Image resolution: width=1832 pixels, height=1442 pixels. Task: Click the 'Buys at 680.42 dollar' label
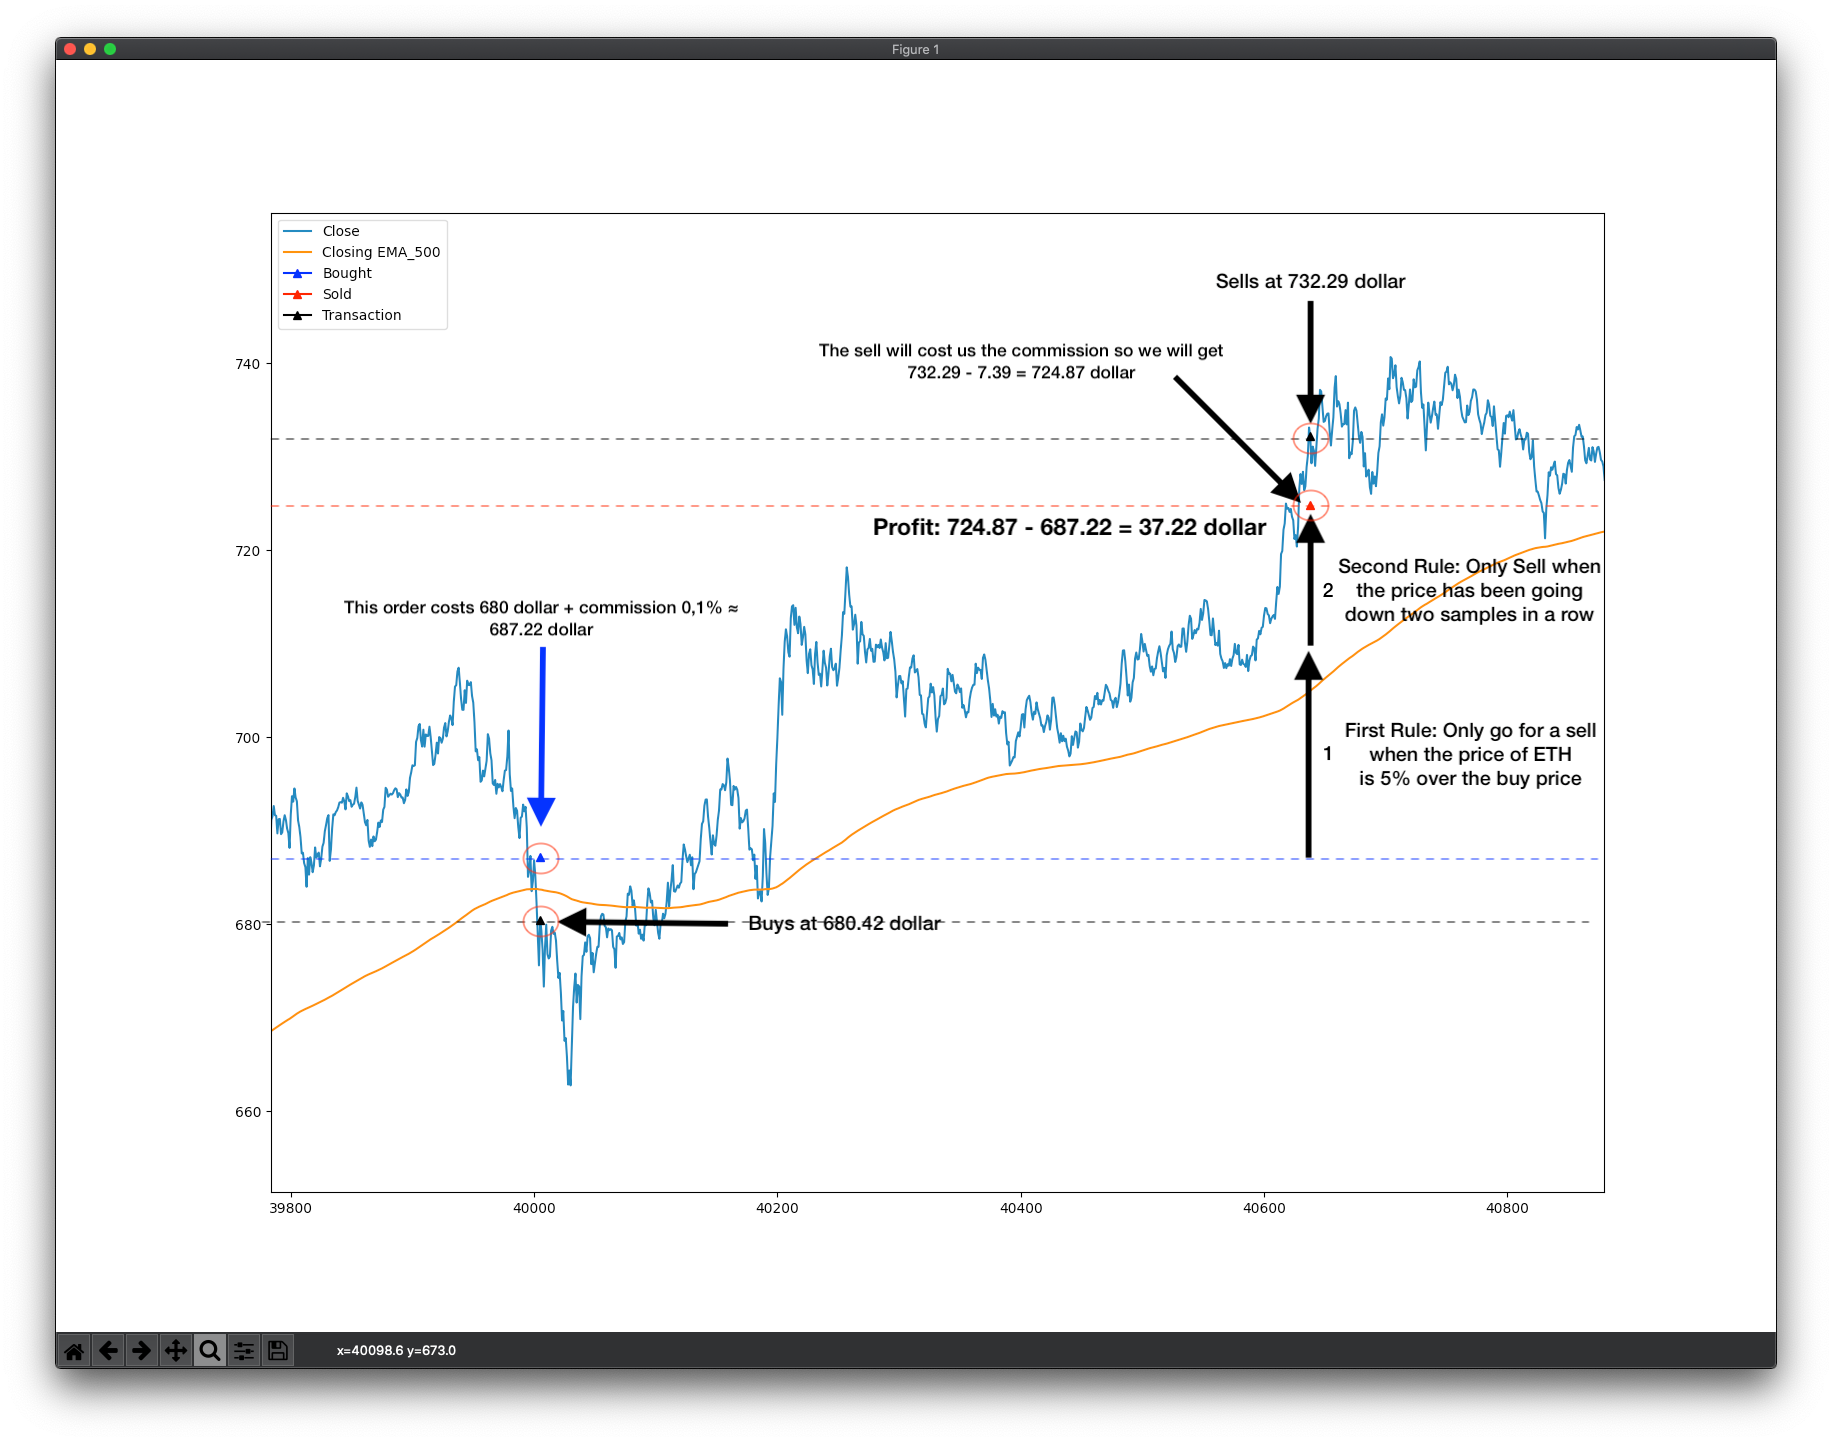tap(845, 923)
